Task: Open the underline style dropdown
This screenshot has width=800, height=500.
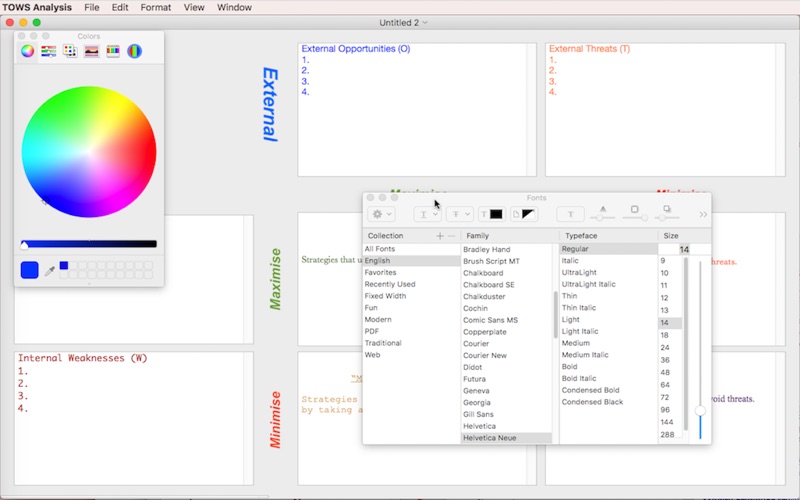Action: 428,214
